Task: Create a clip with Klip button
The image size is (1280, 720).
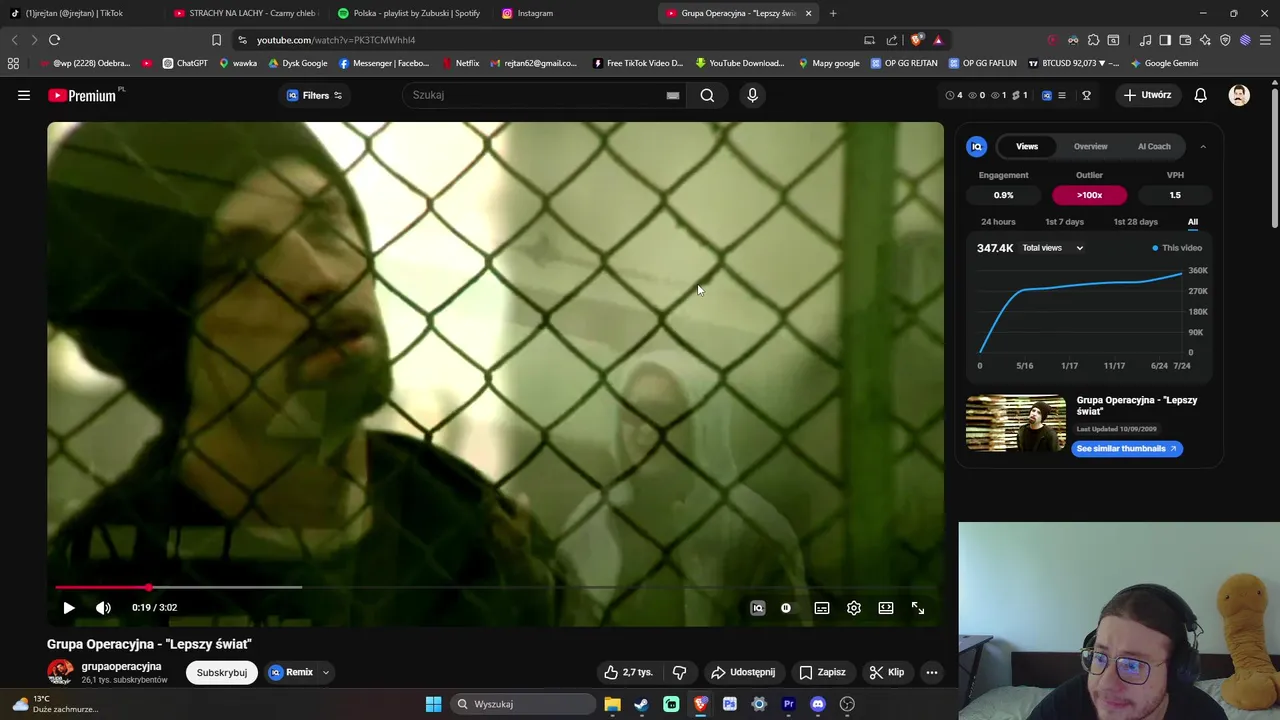Action: pos(887,672)
